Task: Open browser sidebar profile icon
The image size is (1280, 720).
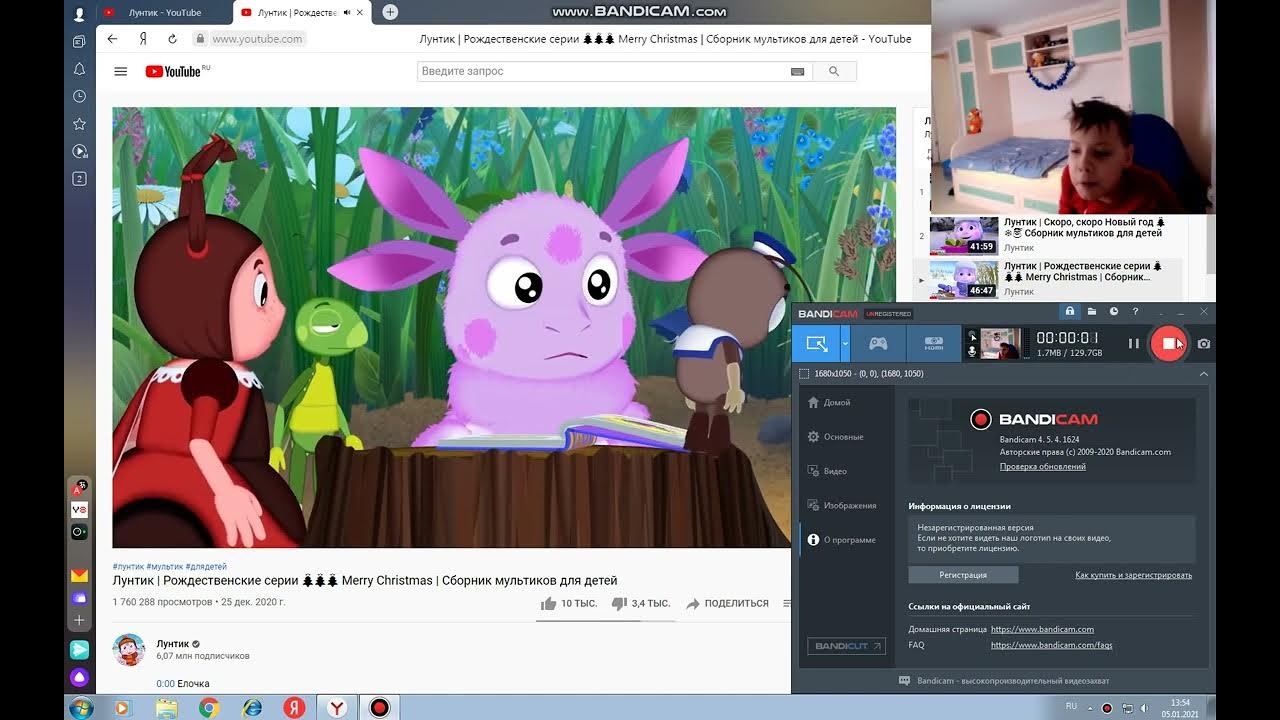Action: (79, 14)
